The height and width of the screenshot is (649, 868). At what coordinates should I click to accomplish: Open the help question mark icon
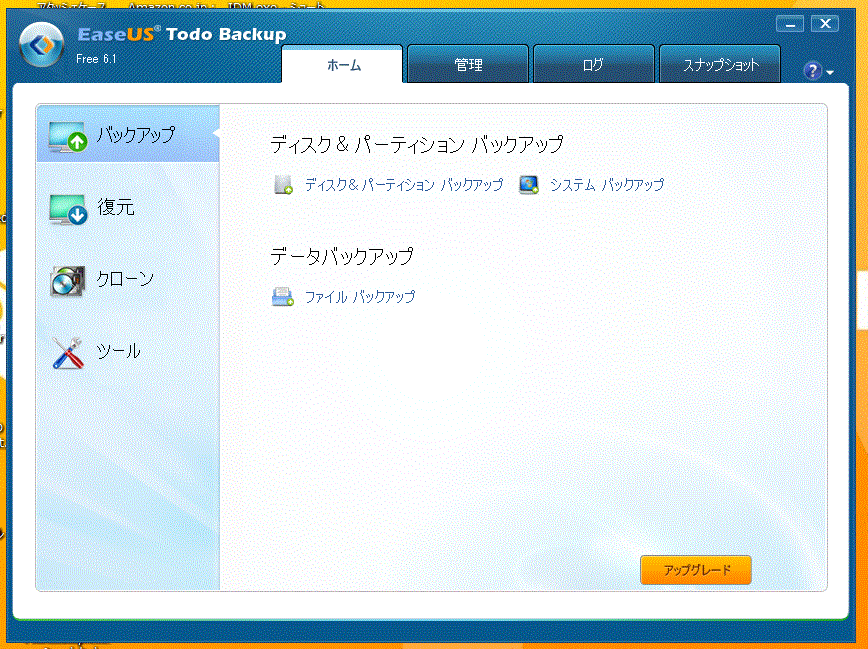tap(812, 71)
